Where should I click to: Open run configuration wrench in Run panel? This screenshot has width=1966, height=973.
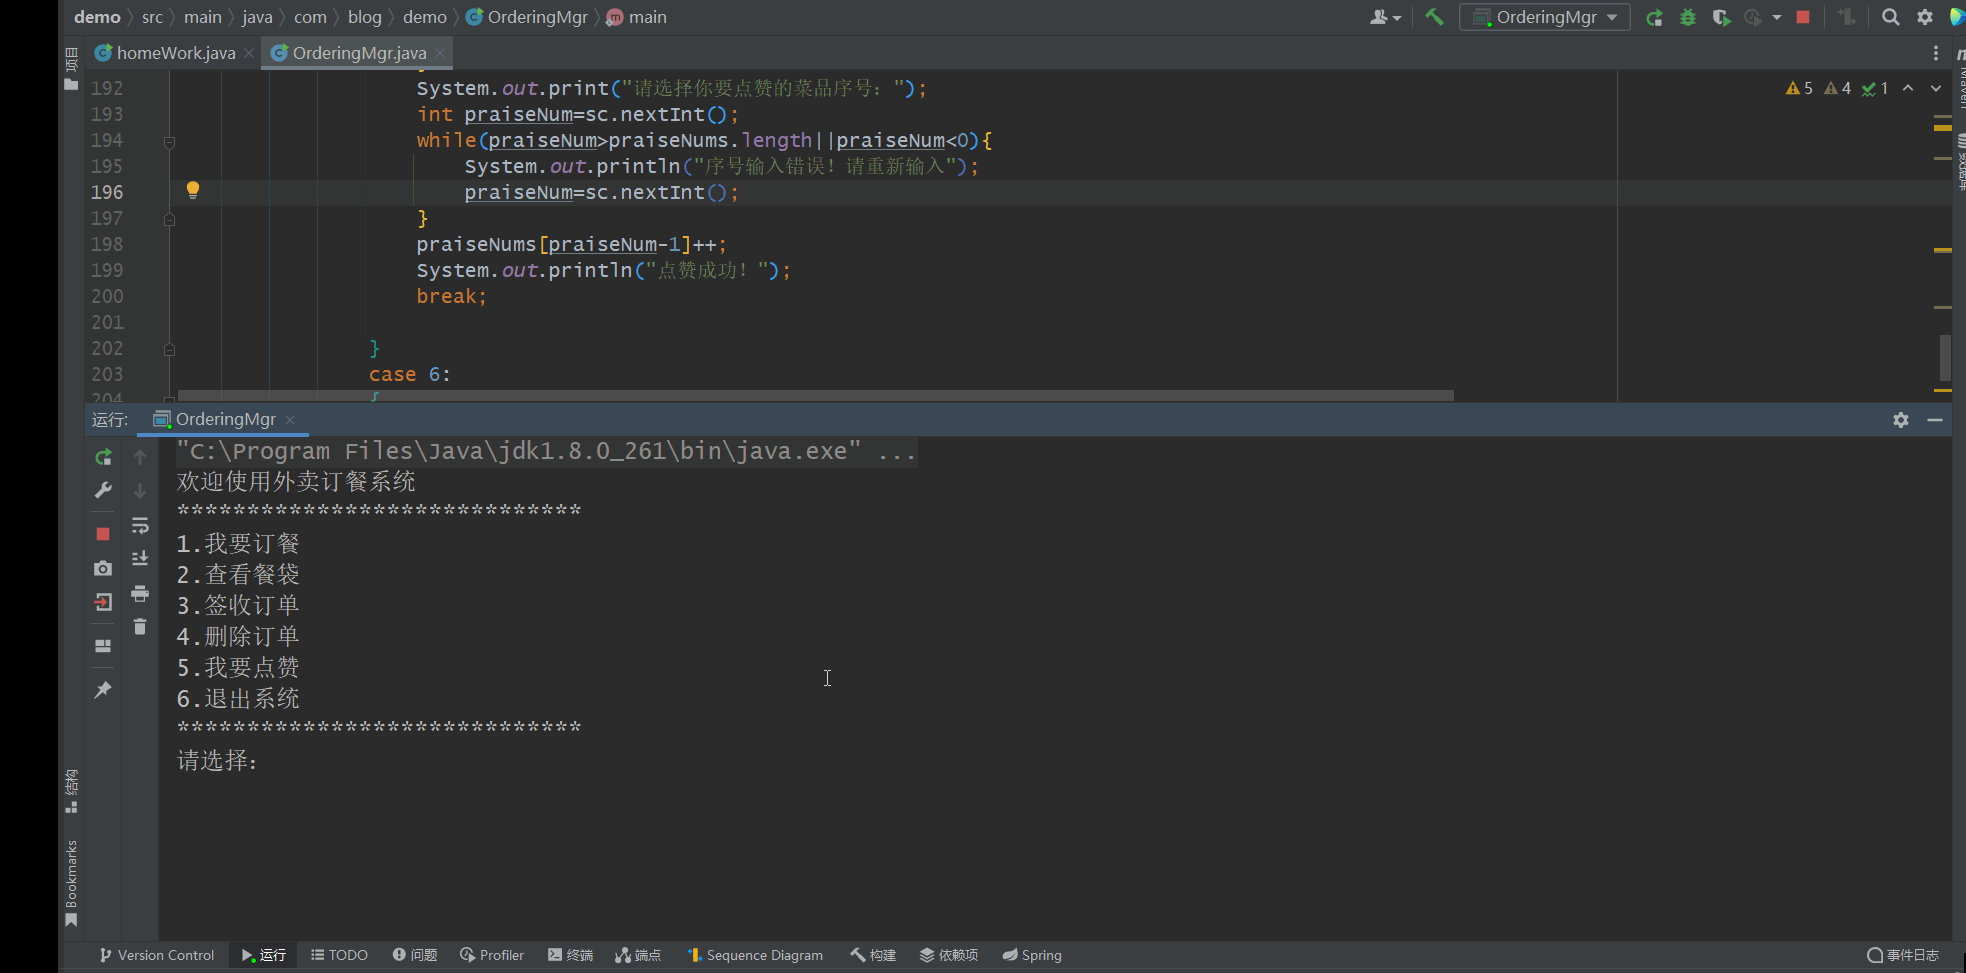[x=103, y=490]
